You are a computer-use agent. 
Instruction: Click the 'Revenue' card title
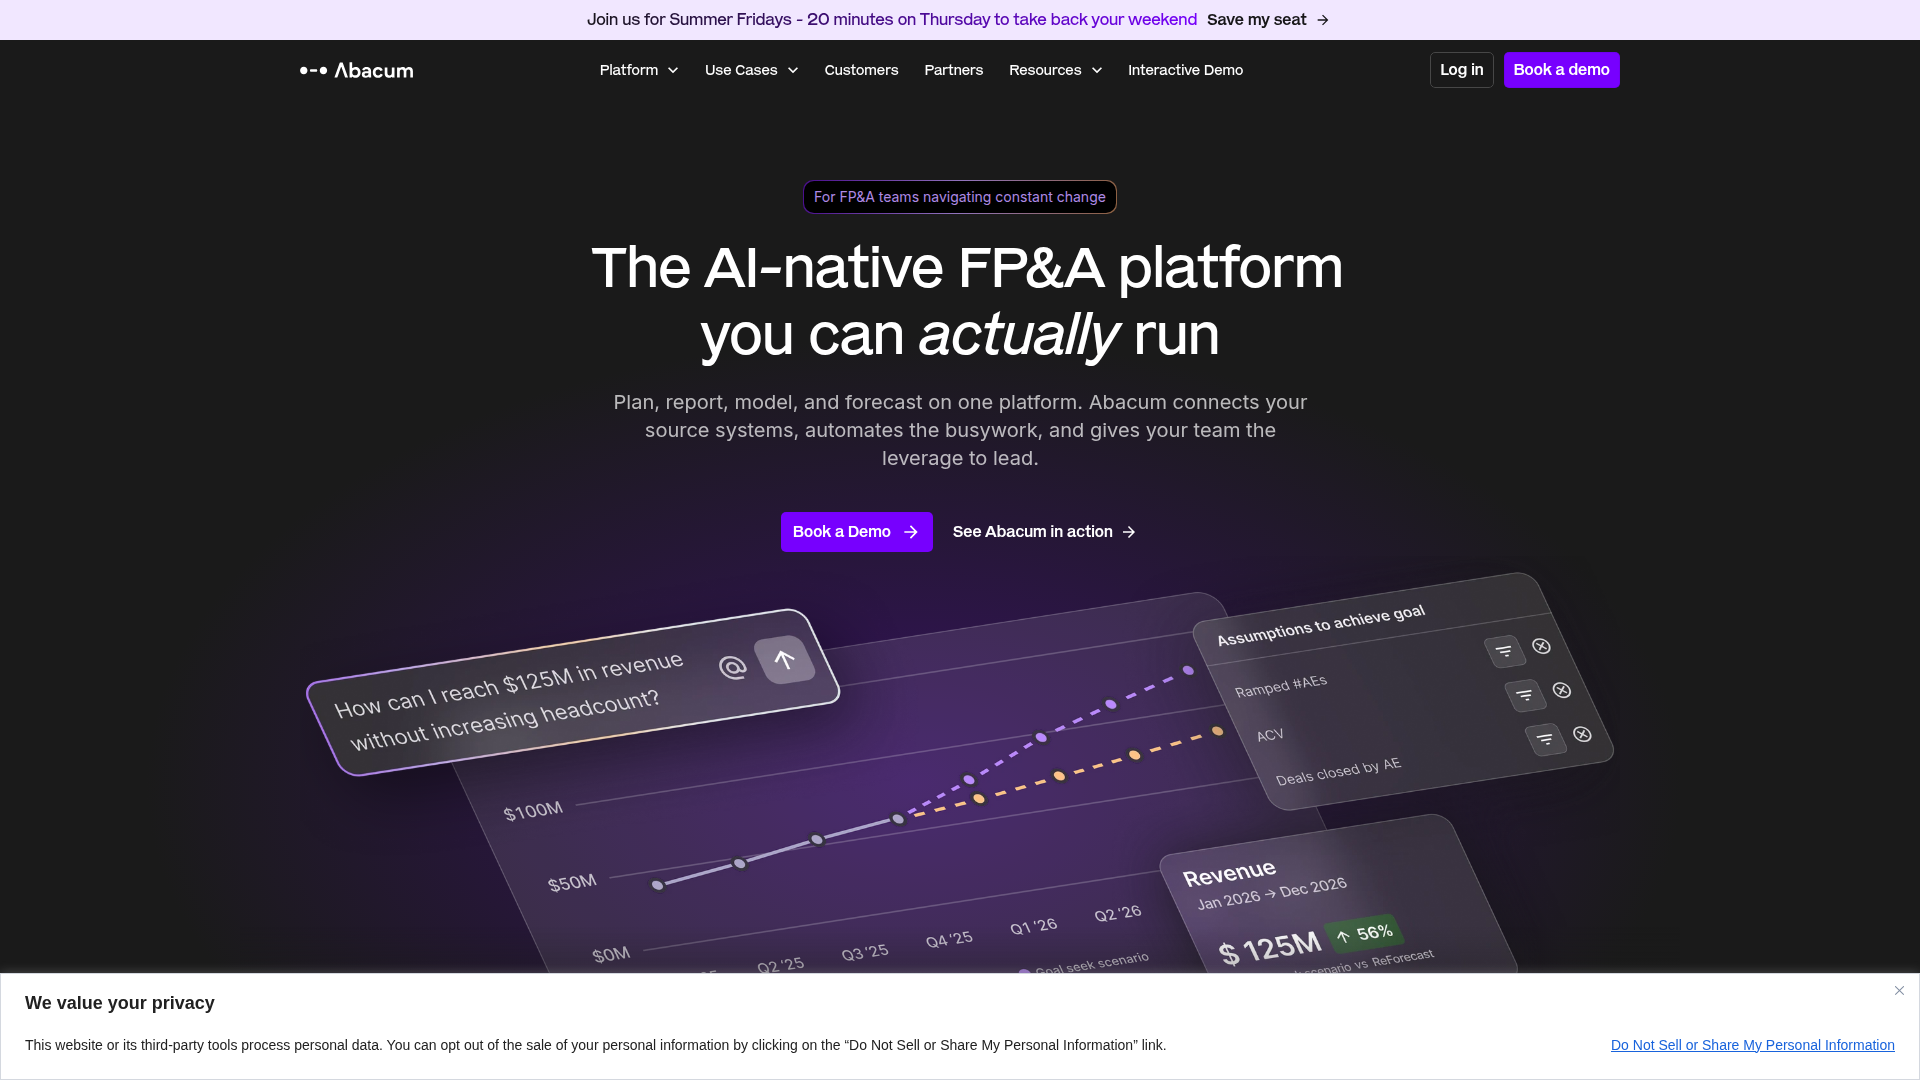coord(1229,873)
